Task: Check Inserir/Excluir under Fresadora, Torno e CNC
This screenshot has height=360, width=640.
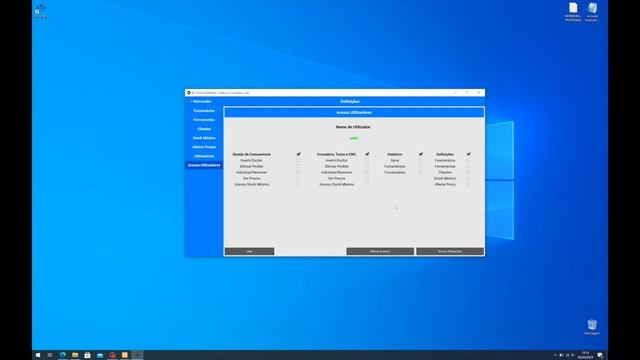Action: [367, 160]
